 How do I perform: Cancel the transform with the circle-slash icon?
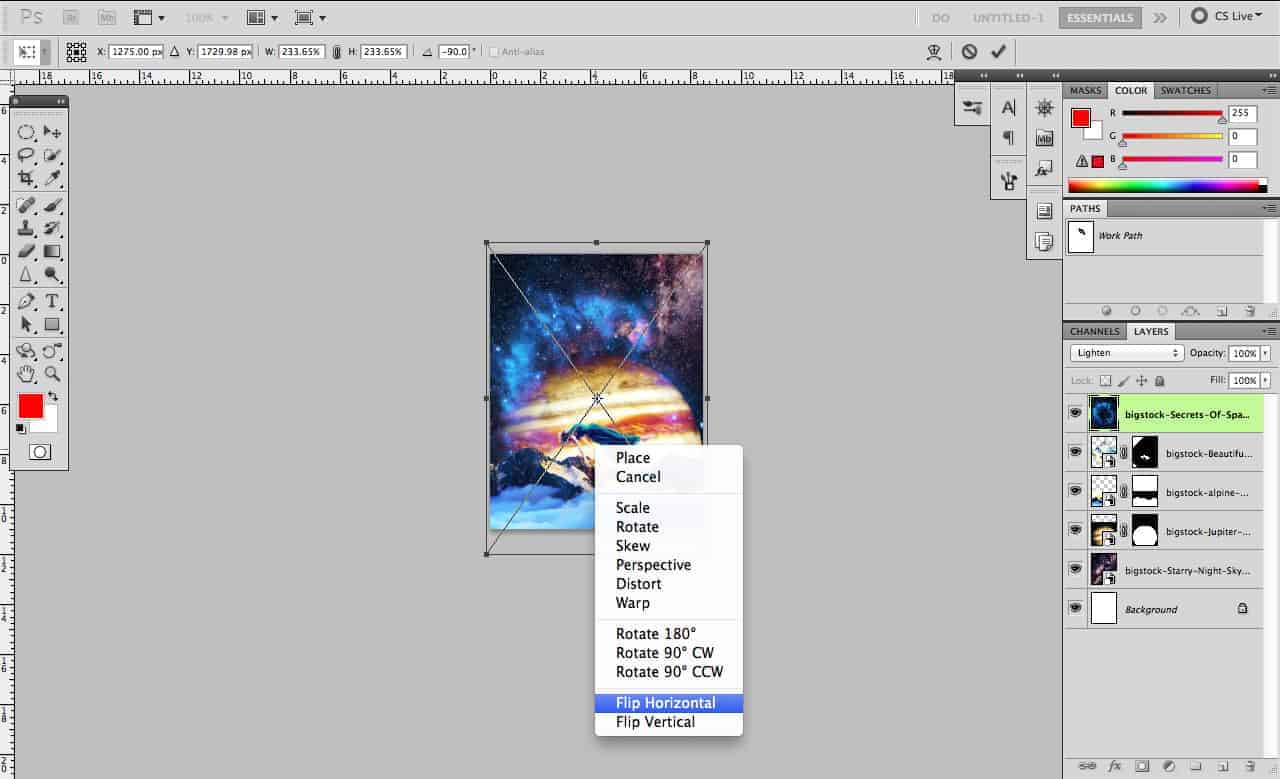pyautogui.click(x=969, y=51)
